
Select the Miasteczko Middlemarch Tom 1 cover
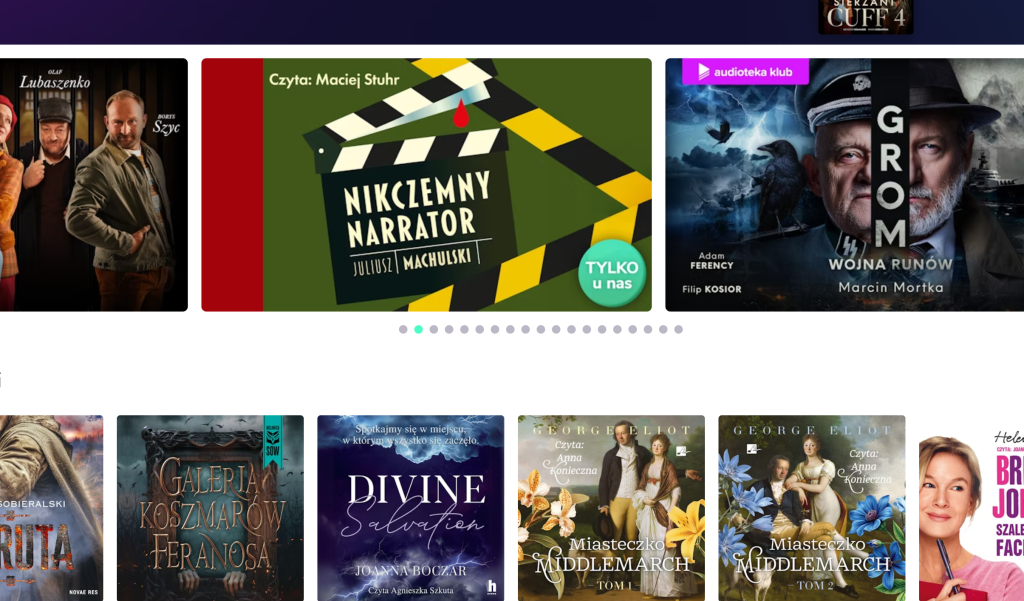pyautogui.click(x=611, y=508)
